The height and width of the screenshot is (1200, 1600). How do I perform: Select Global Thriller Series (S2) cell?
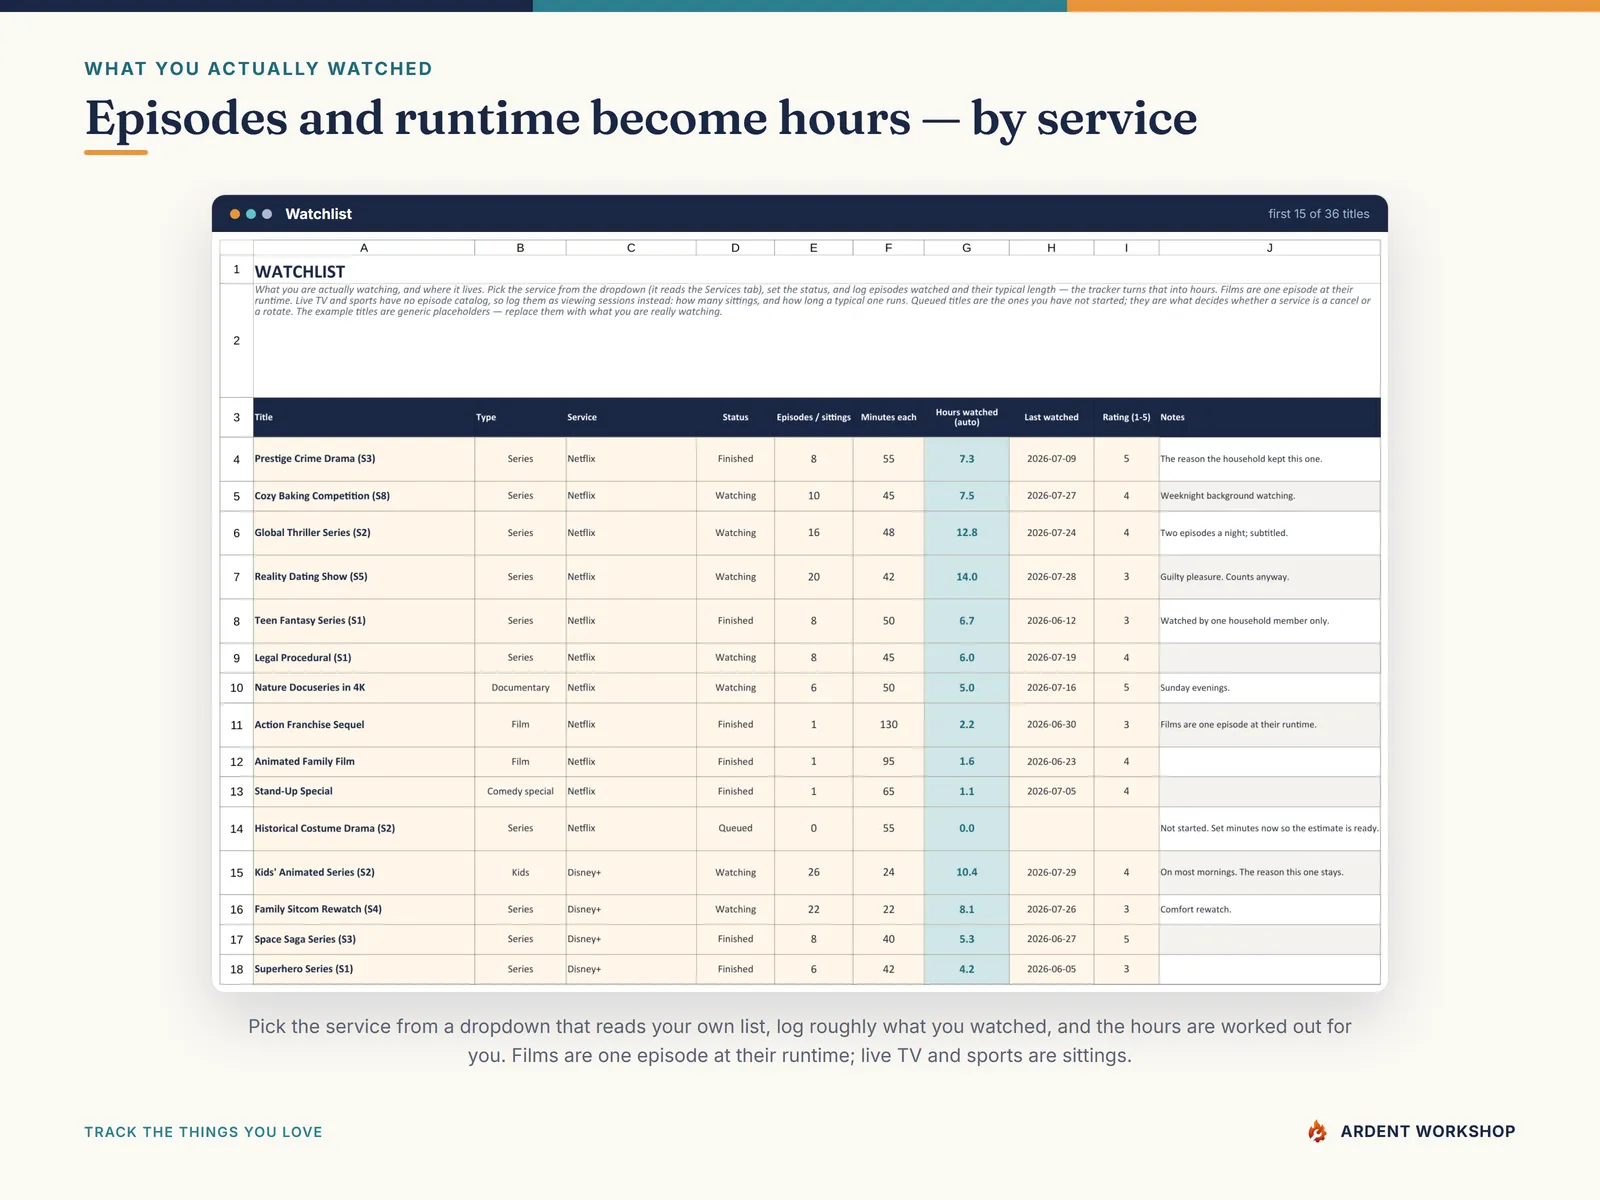click(364, 533)
